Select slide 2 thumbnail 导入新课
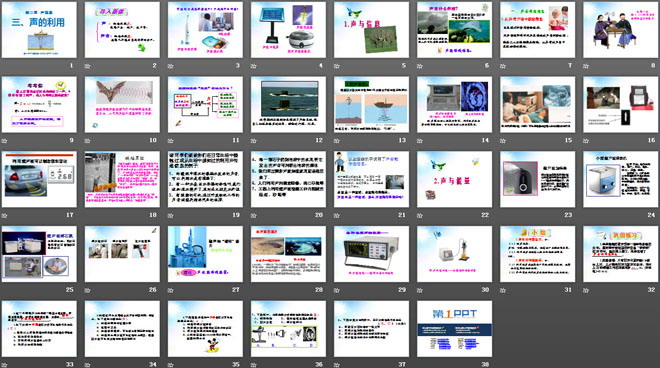 click(x=122, y=29)
